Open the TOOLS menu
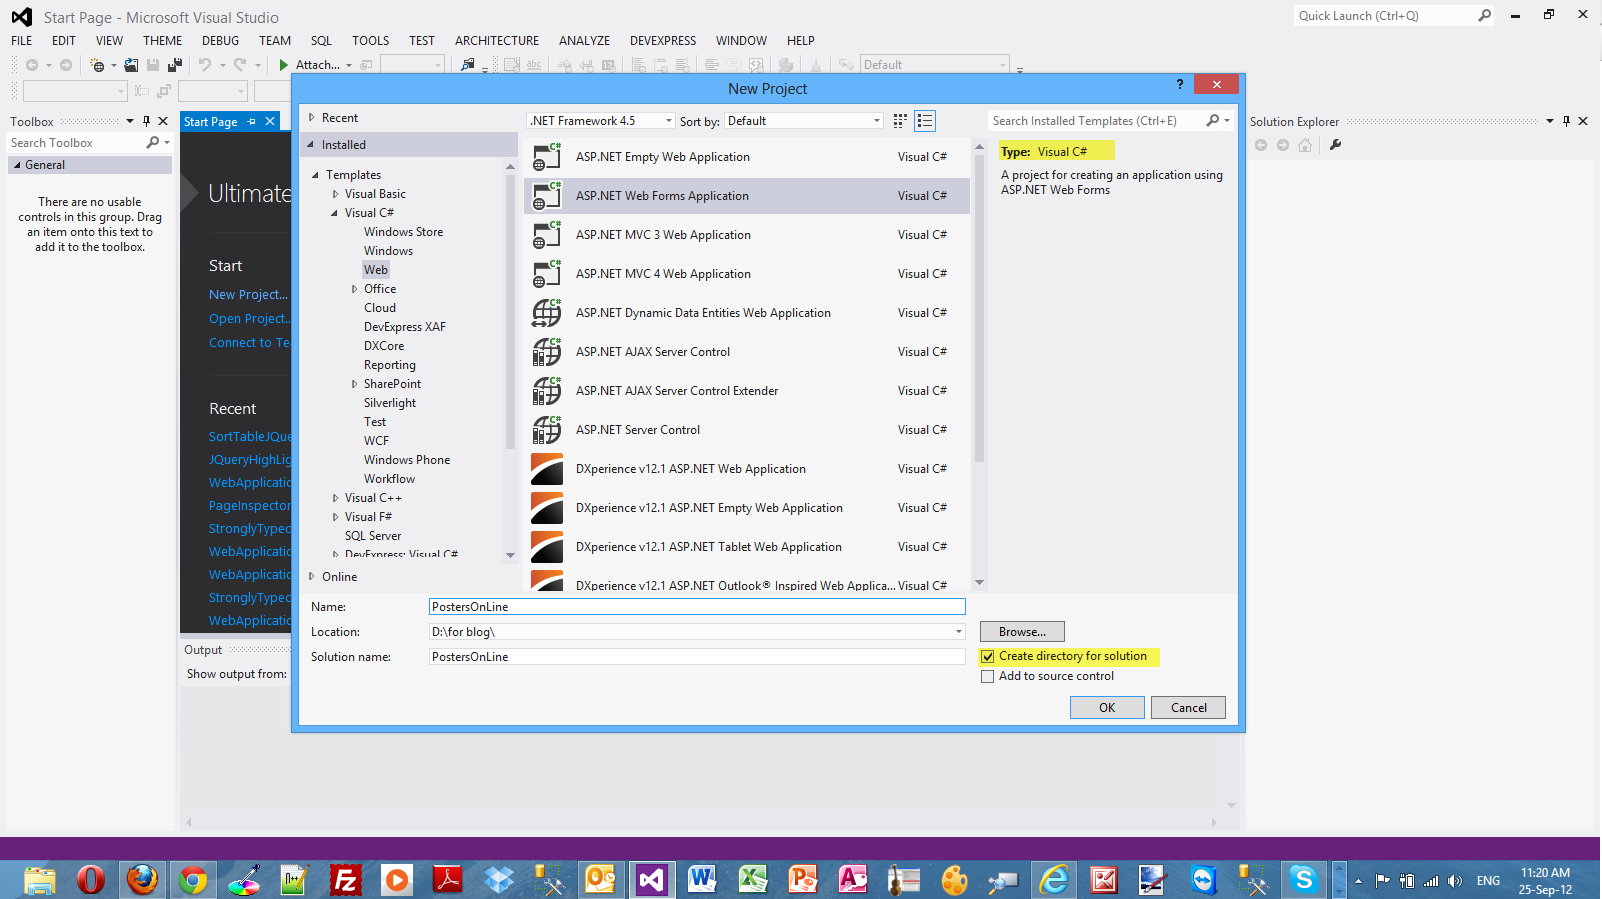The width and height of the screenshot is (1602, 899). [x=370, y=41]
